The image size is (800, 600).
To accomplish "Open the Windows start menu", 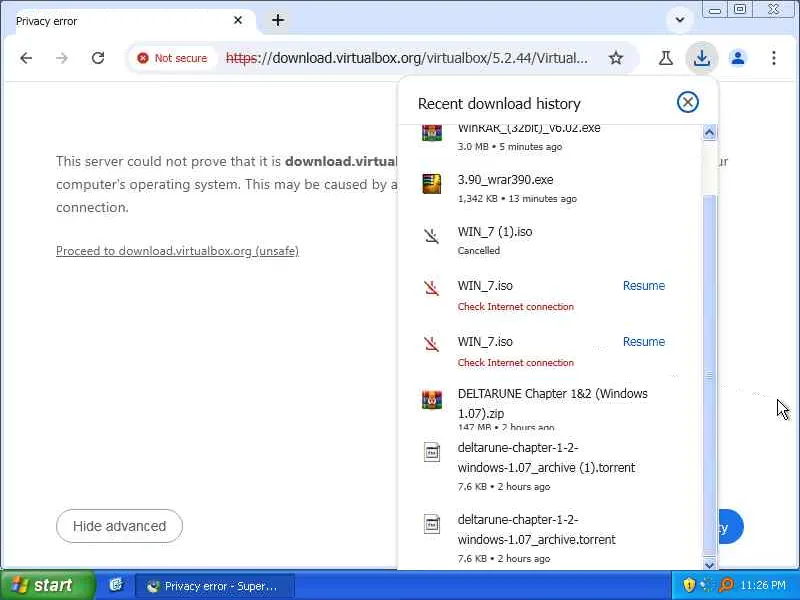I will tap(47, 585).
